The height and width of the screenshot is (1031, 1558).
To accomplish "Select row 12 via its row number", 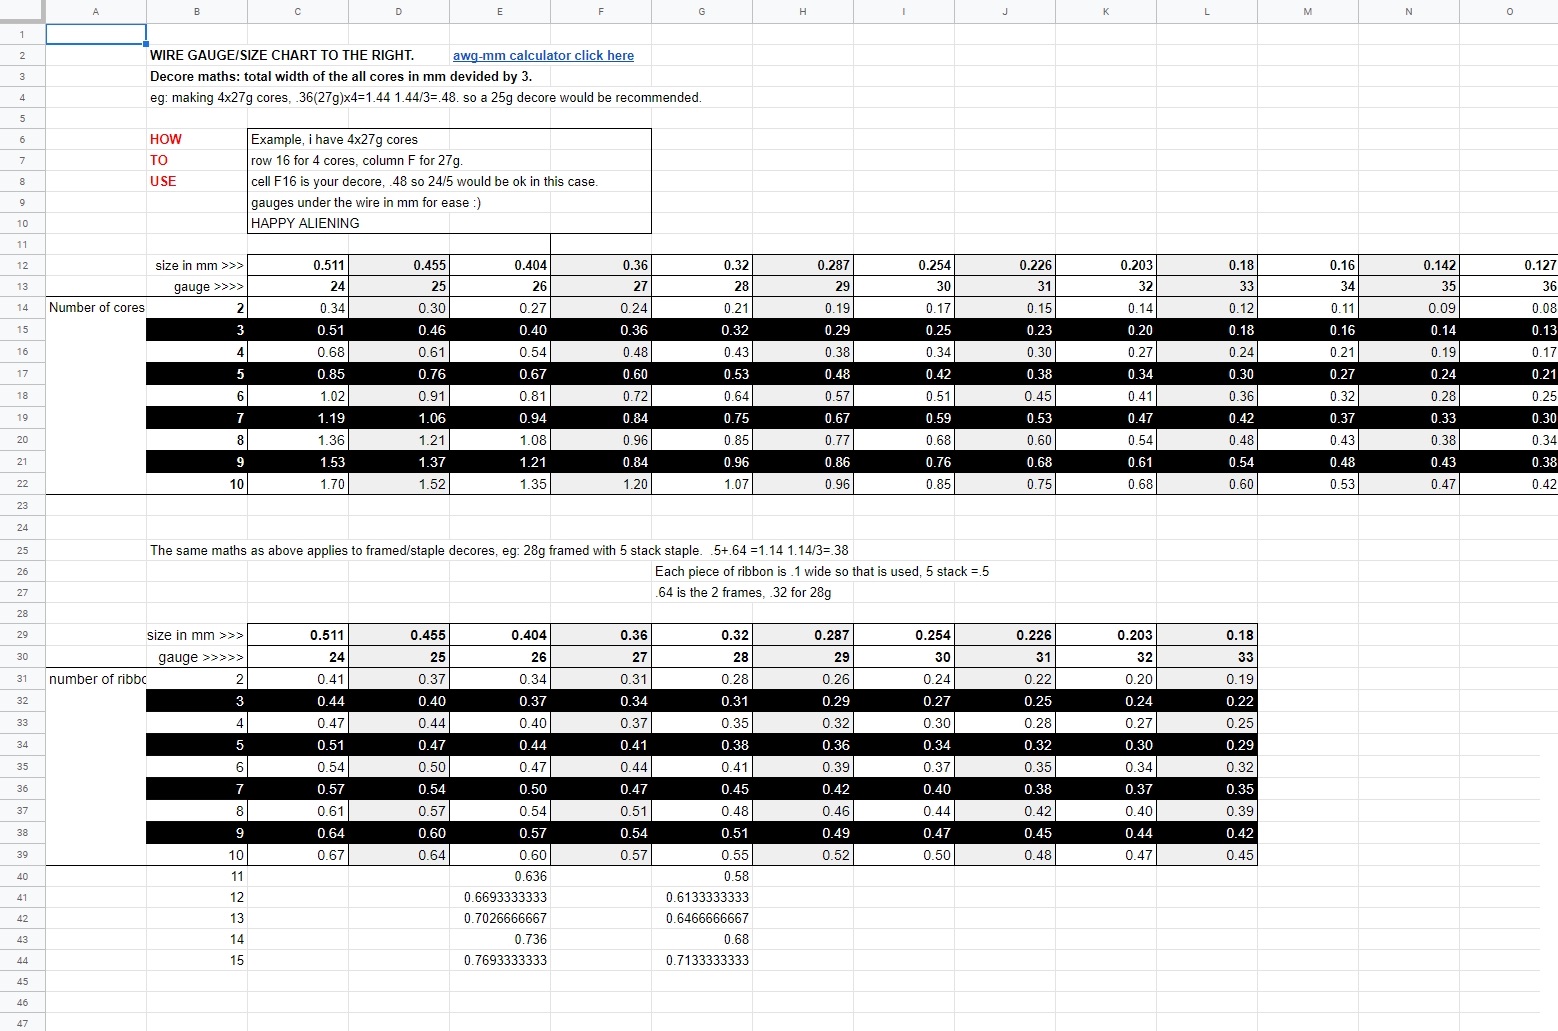I will pyautogui.click(x=22, y=265).
